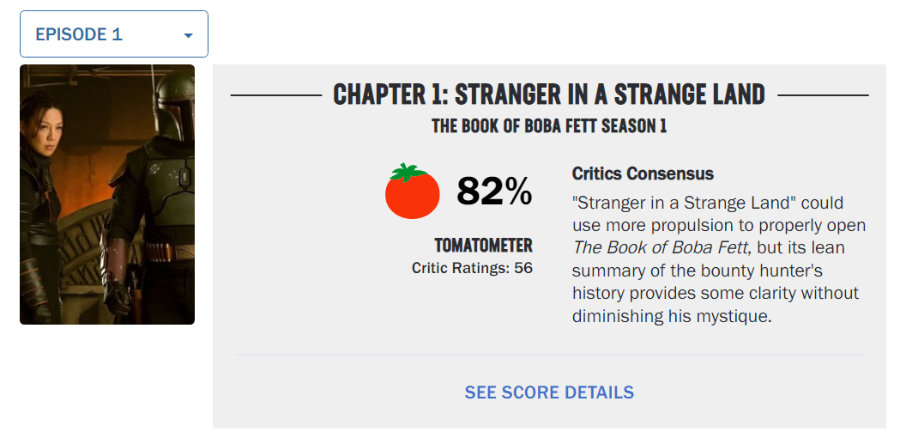Click the red tomato Fresh icon
Image resolution: width=900 pixels, height=444 pixels.
(x=412, y=191)
